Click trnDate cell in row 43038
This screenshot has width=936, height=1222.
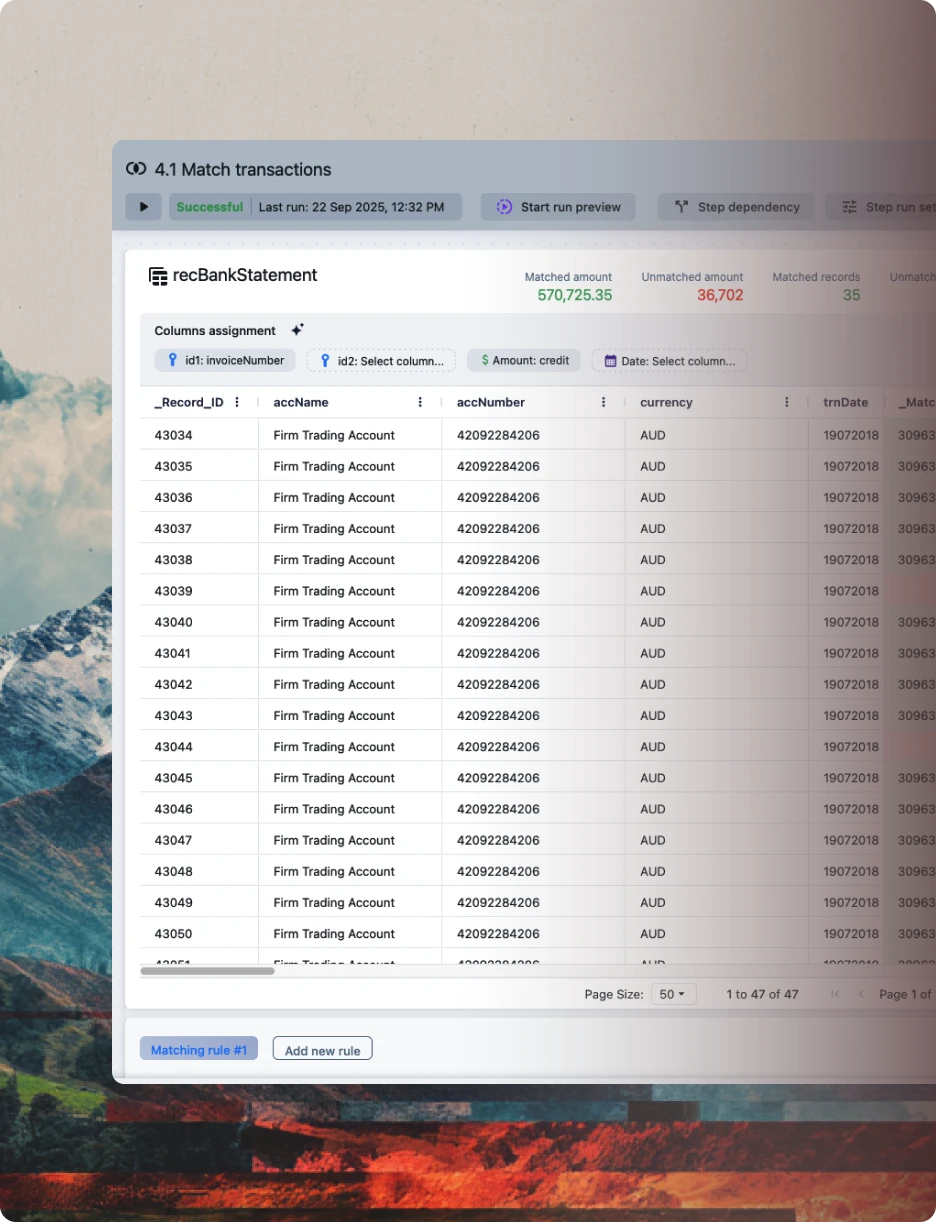click(851, 560)
